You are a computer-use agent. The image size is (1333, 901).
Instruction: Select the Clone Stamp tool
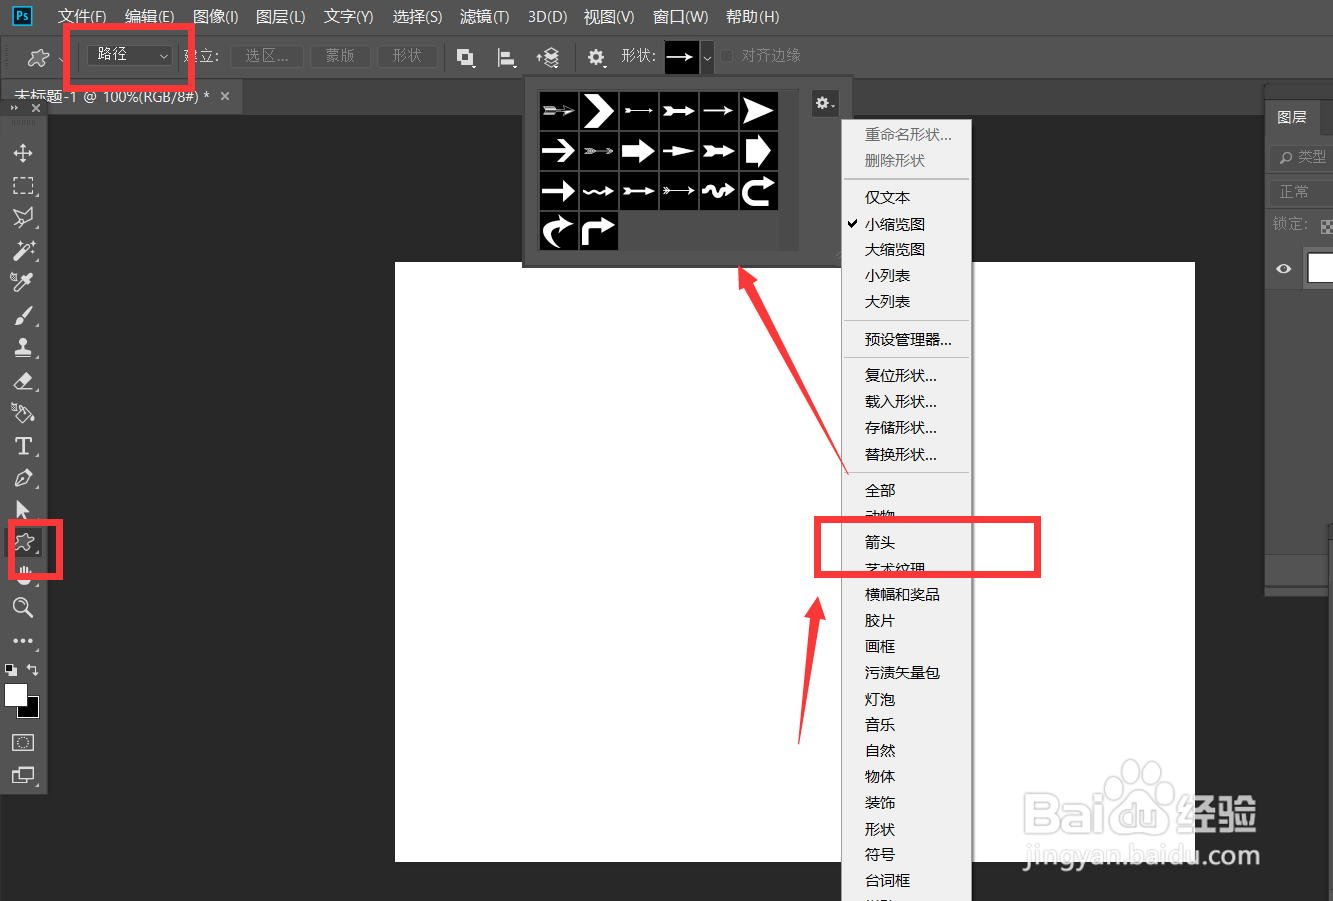pos(24,349)
